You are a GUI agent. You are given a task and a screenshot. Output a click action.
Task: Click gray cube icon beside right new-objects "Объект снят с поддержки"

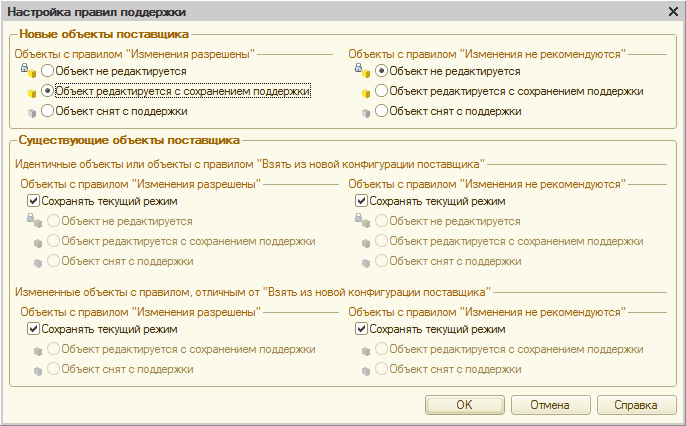(367, 112)
